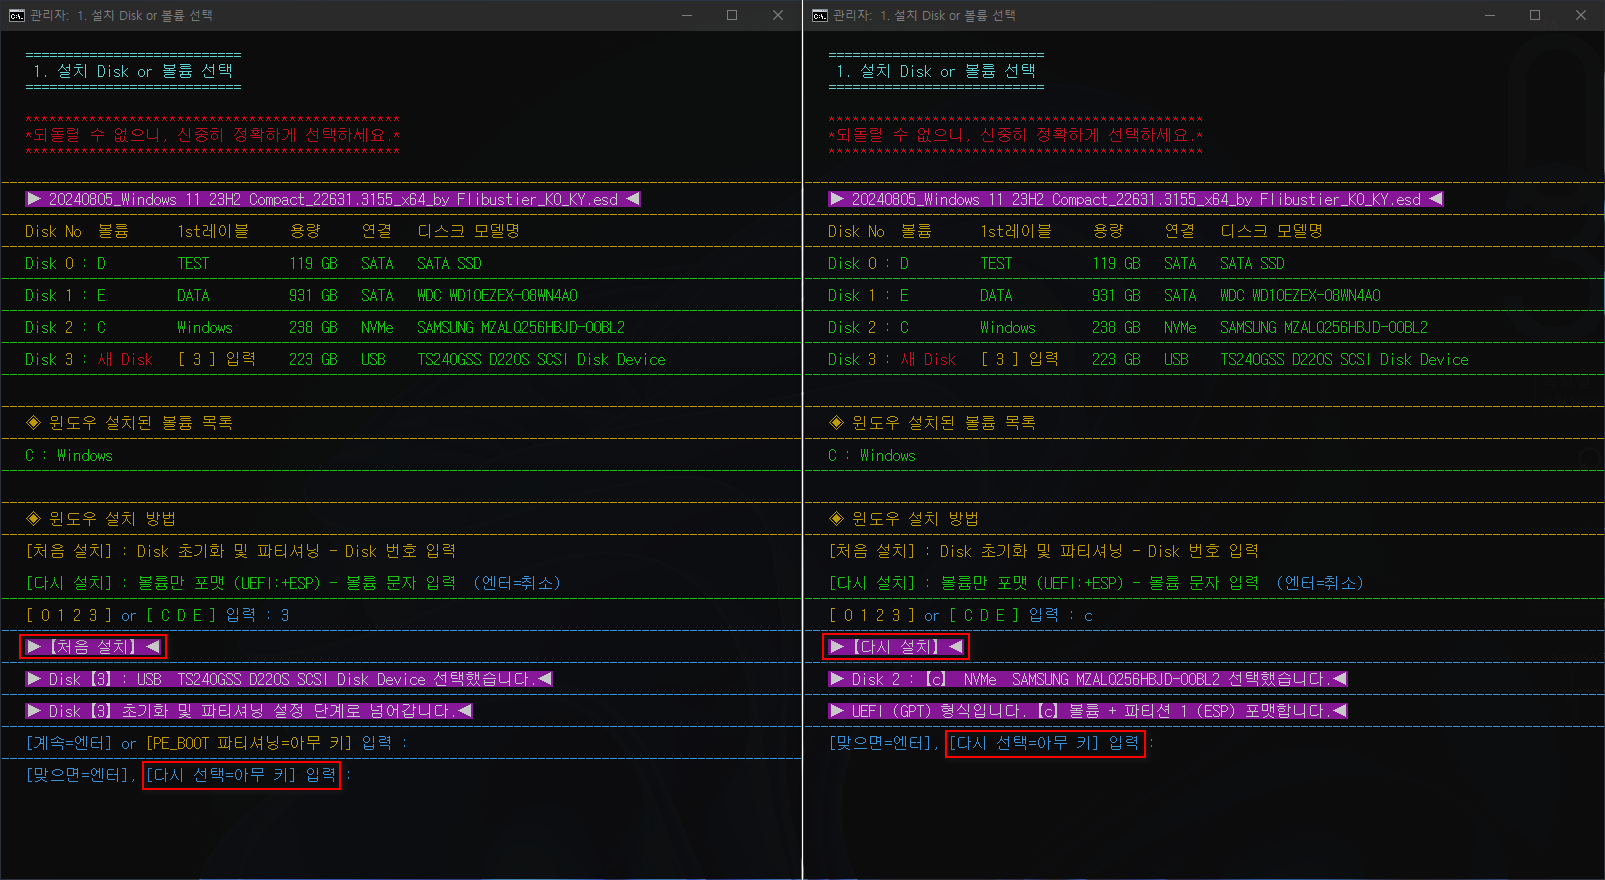Viewport: 1605px width, 880px height.
Task: Click the 【다시 설치】 highlighted line in right window
Action: (896, 647)
